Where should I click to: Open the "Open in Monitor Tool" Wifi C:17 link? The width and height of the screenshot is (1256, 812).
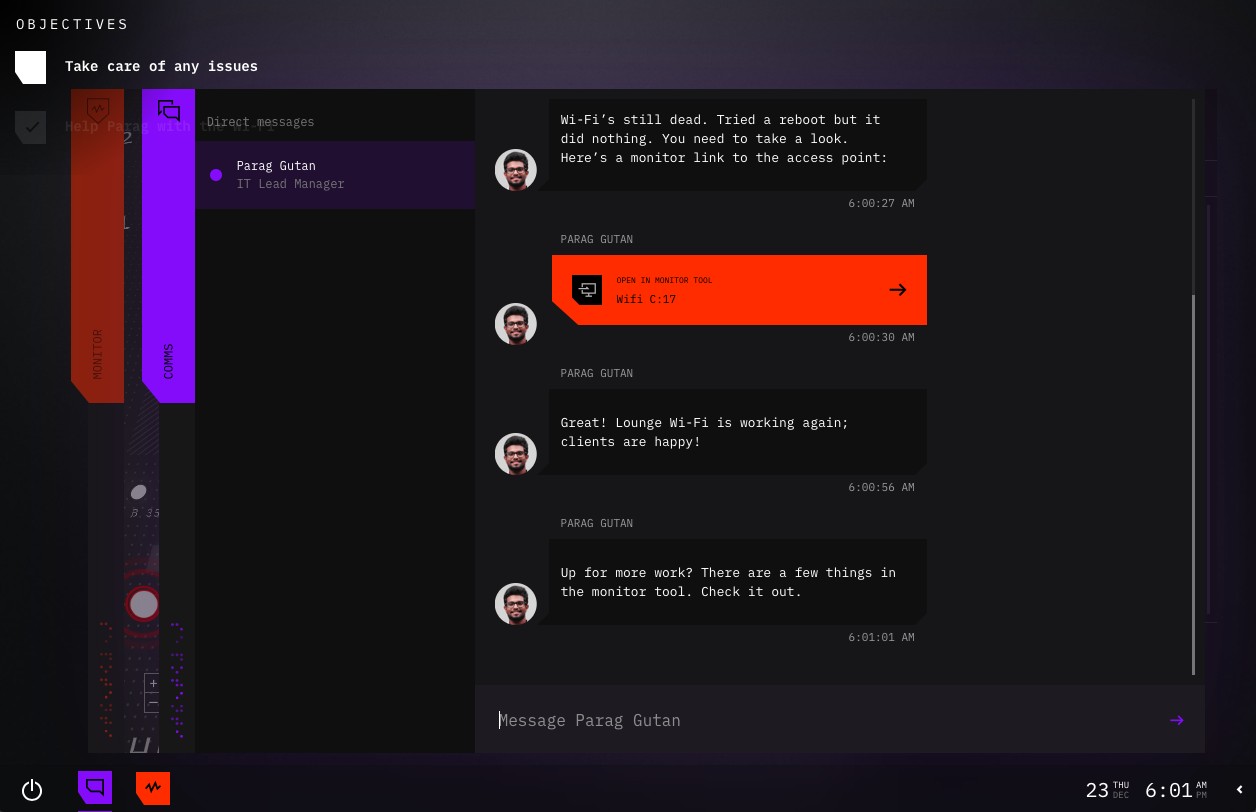point(739,290)
